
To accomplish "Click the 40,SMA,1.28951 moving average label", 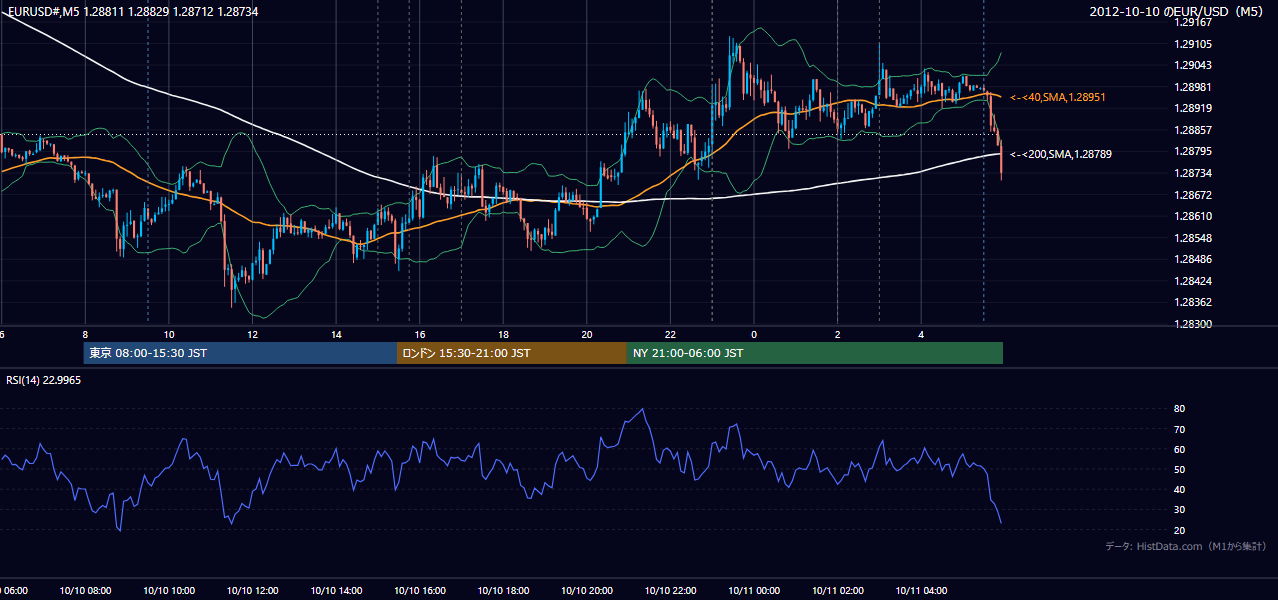I will click(1057, 97).
